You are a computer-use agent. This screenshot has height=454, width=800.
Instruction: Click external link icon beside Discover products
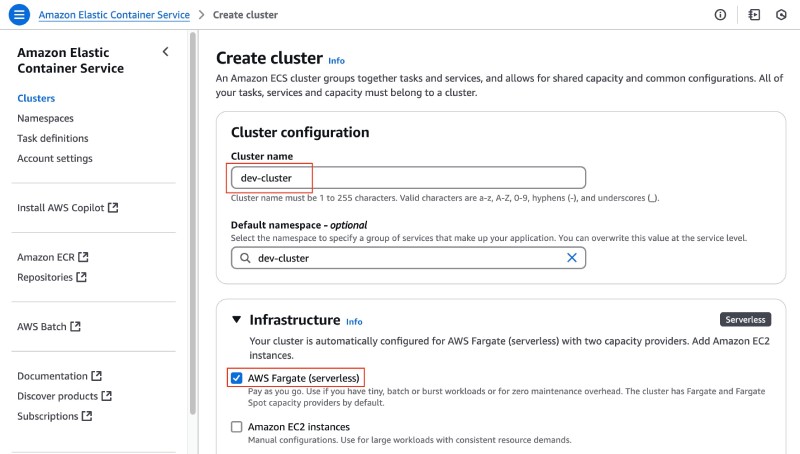107,396
